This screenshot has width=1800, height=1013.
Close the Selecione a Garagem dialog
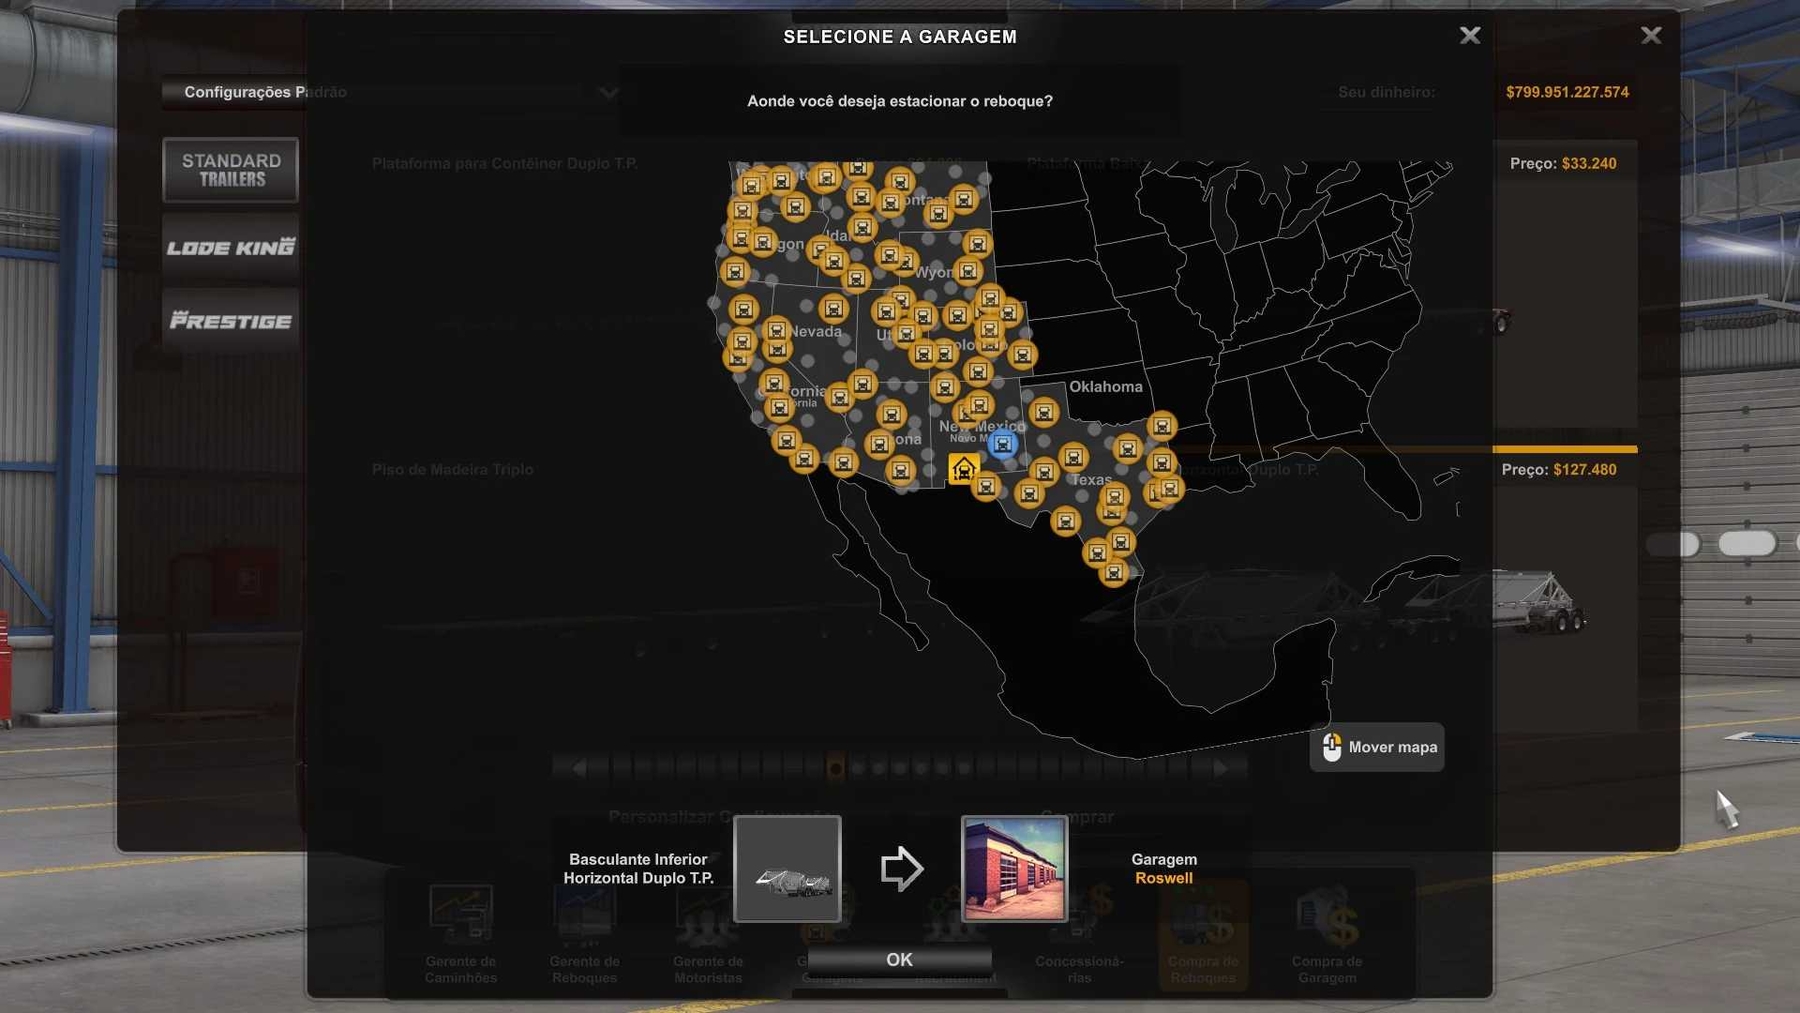point(1469,36)
